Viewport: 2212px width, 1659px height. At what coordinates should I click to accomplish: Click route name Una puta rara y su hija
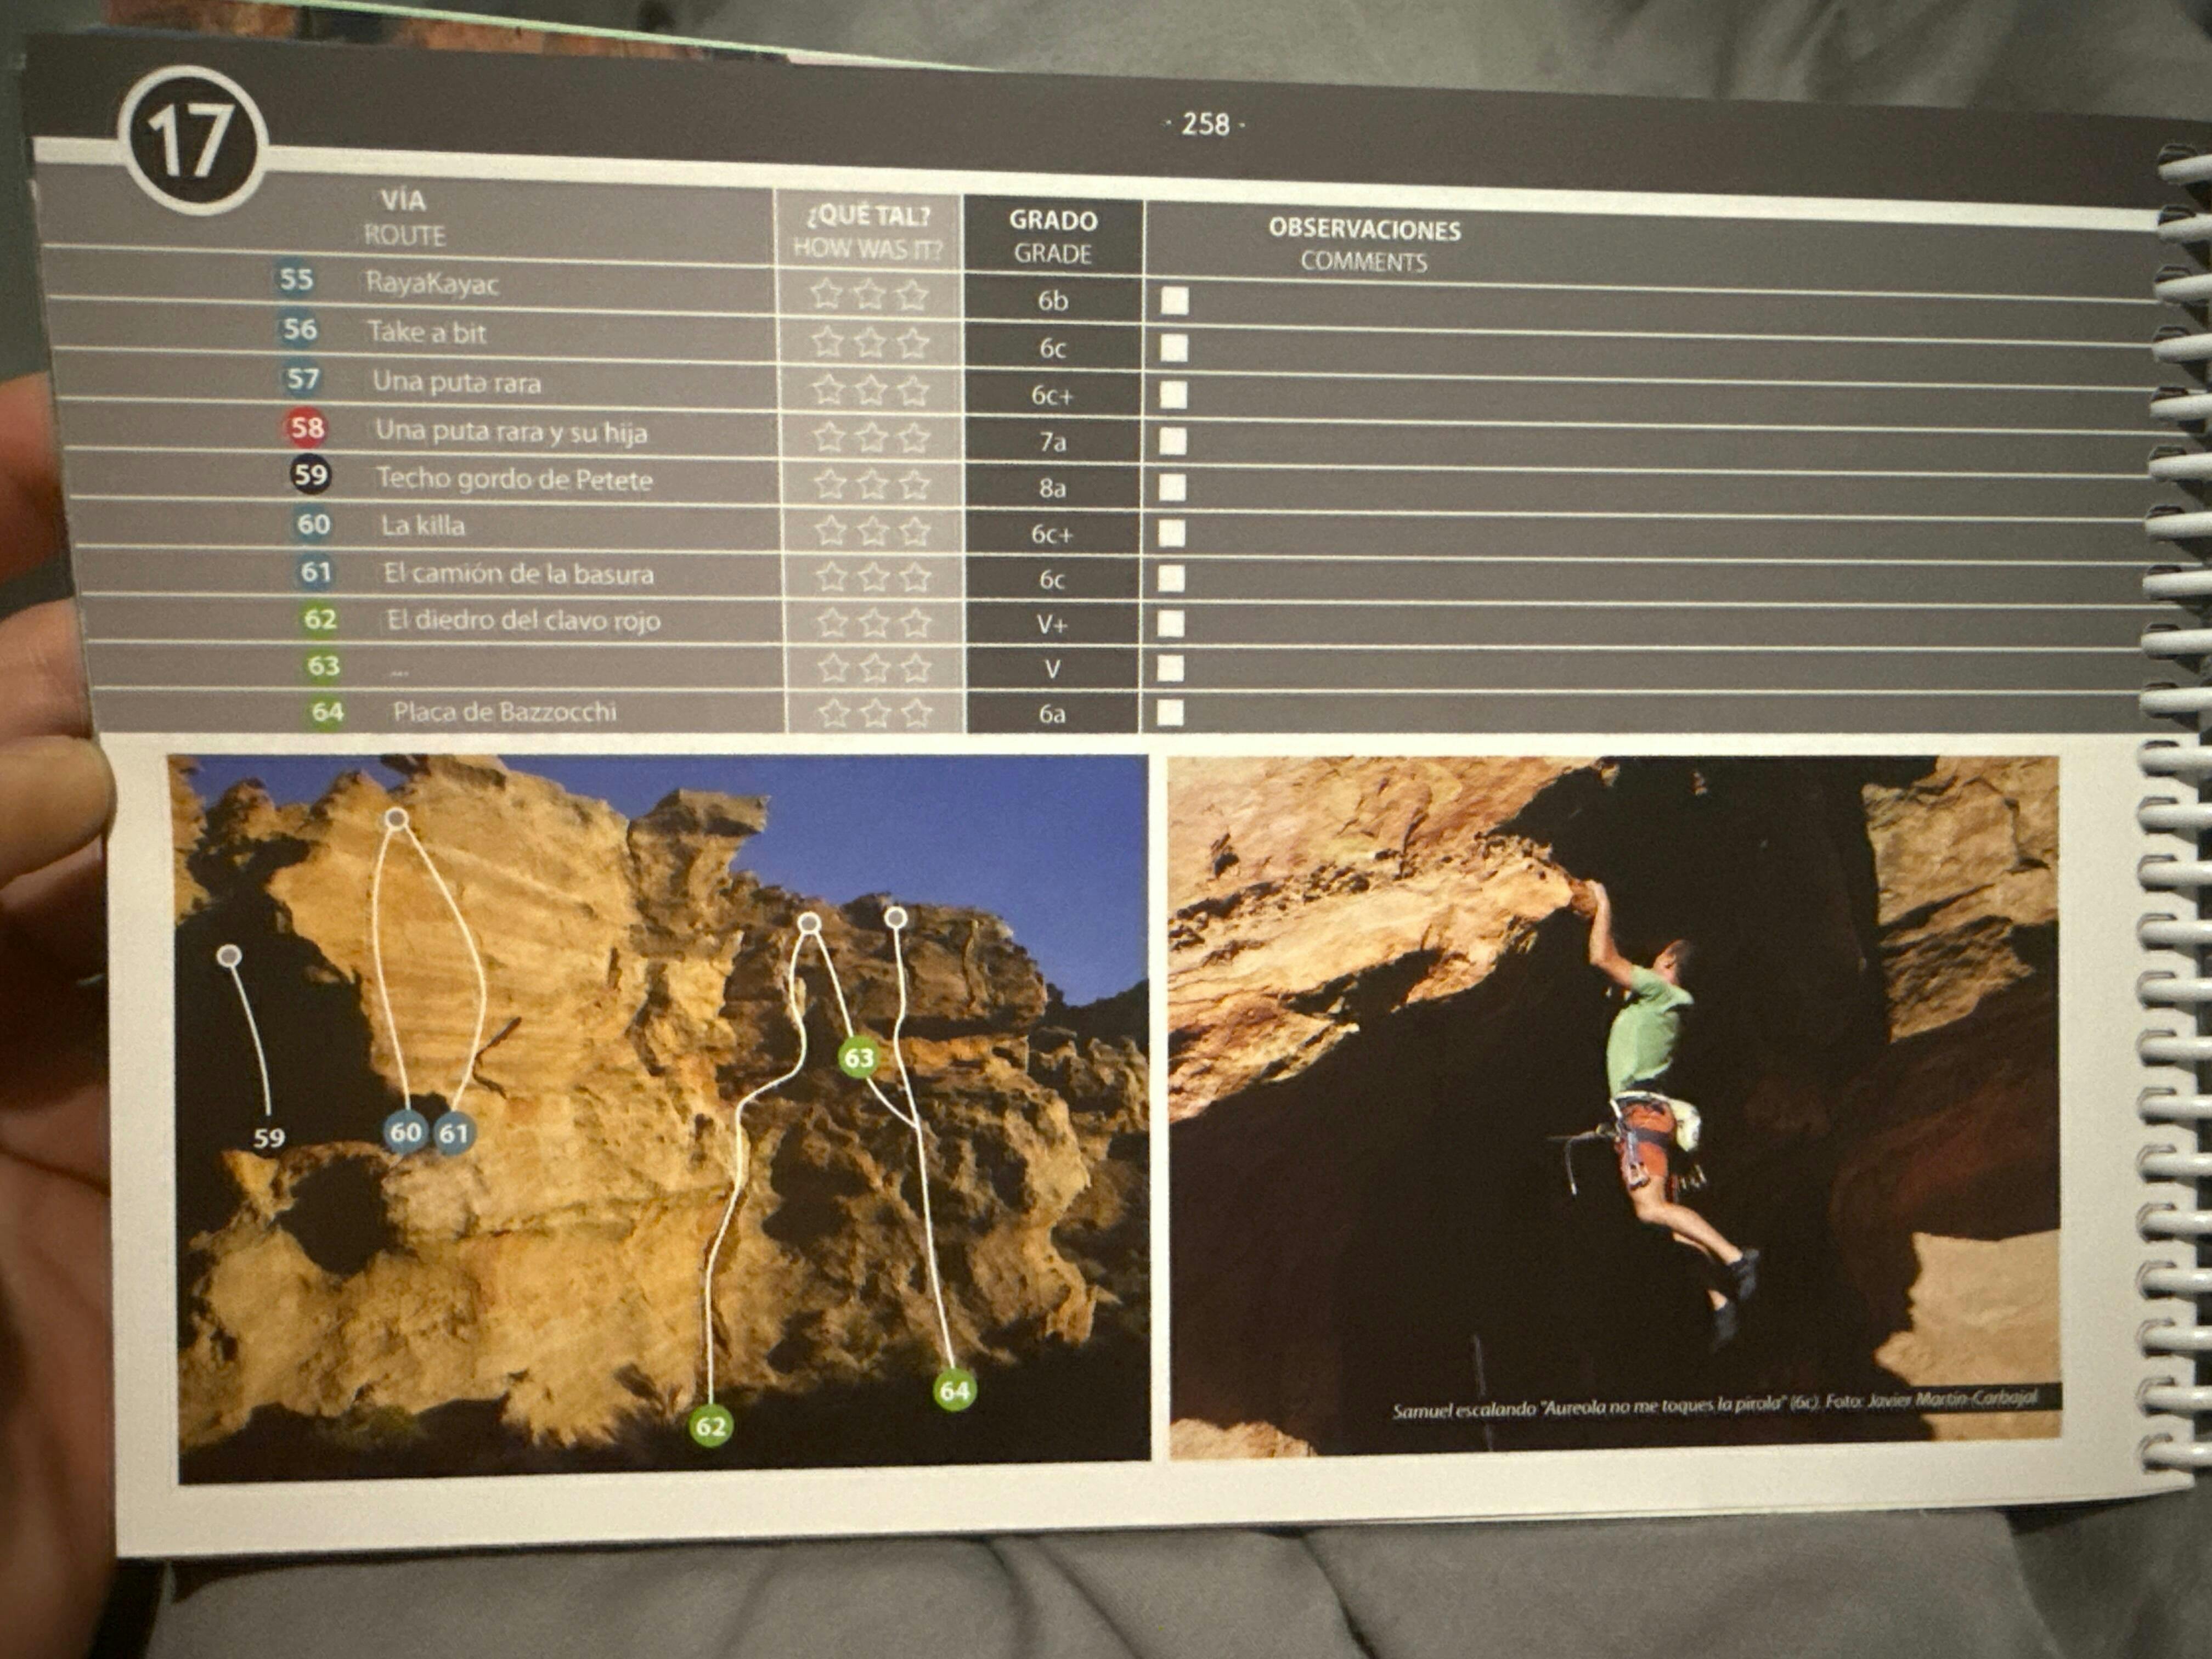pos(511,432)
